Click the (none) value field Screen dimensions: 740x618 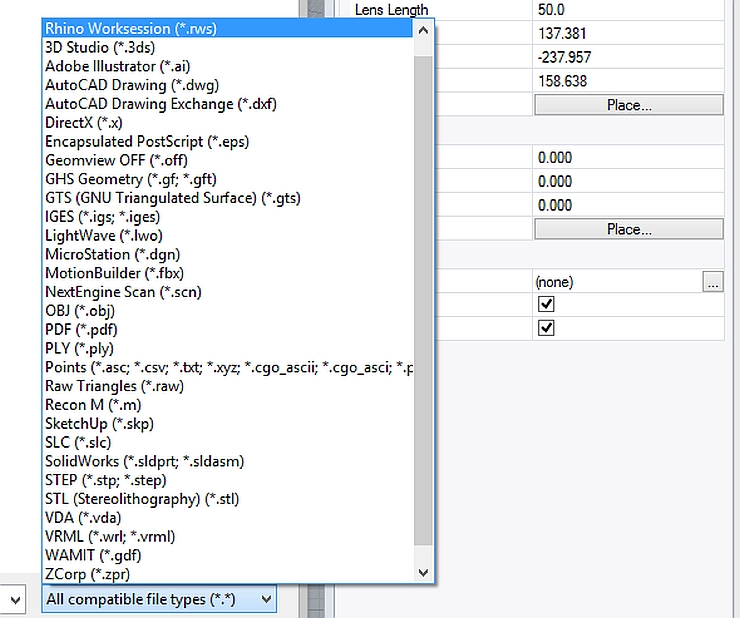(617, 282)
